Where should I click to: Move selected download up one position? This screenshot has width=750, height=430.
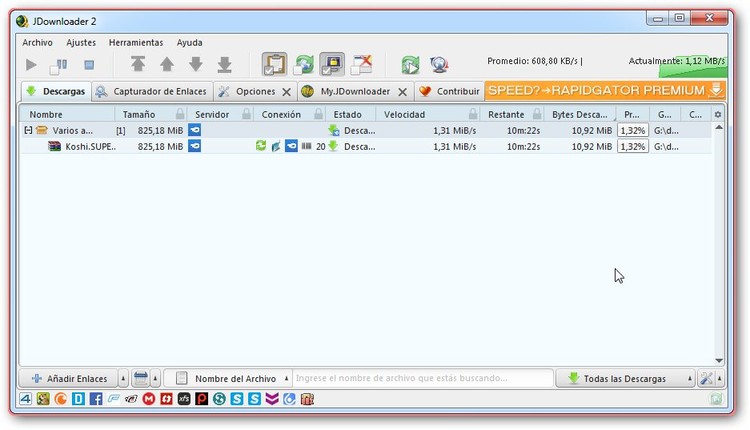coord(166,64)
